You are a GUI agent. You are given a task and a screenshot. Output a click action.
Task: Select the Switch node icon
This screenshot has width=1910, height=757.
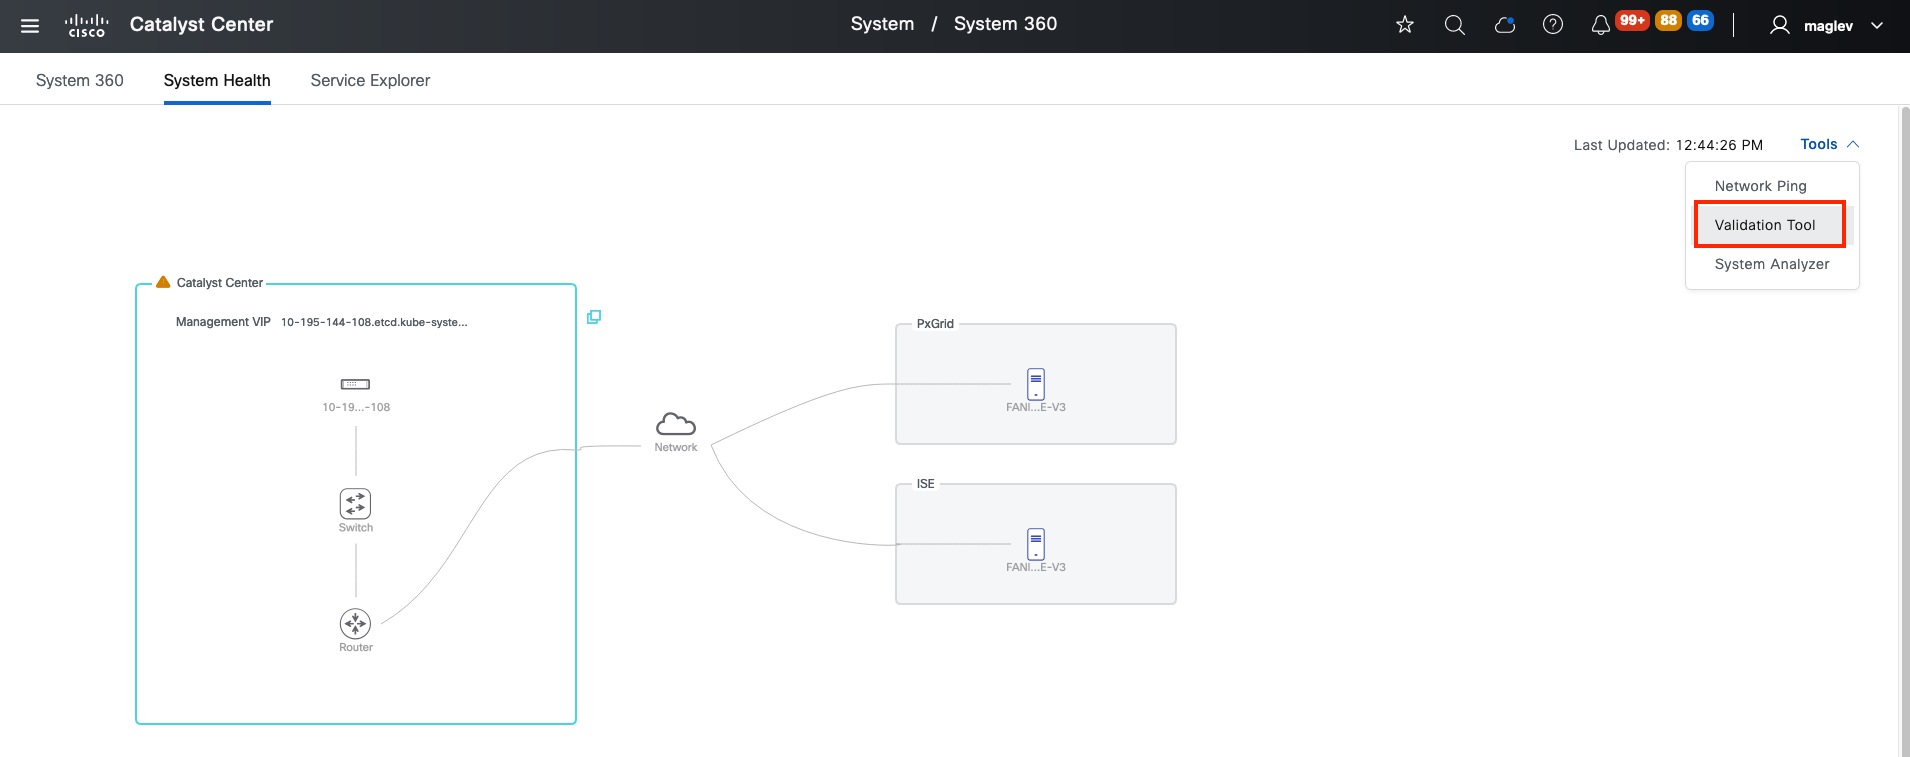click(355, 503)
